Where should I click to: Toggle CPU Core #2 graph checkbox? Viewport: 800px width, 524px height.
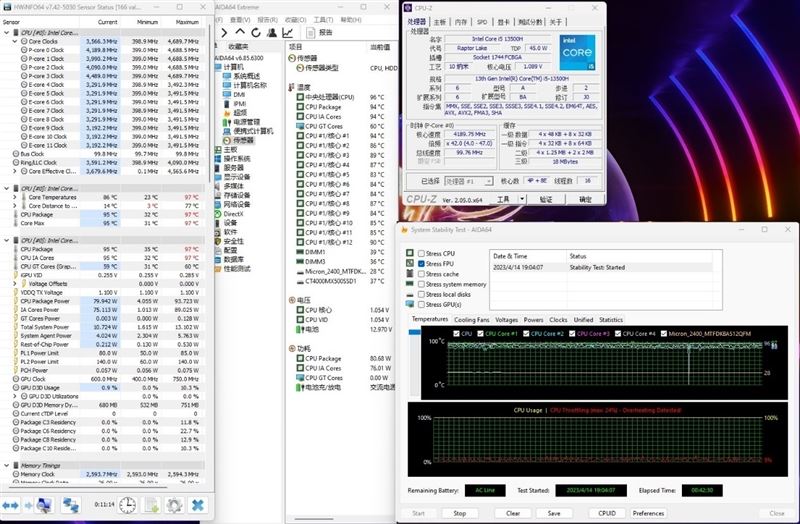click(526, 334)
